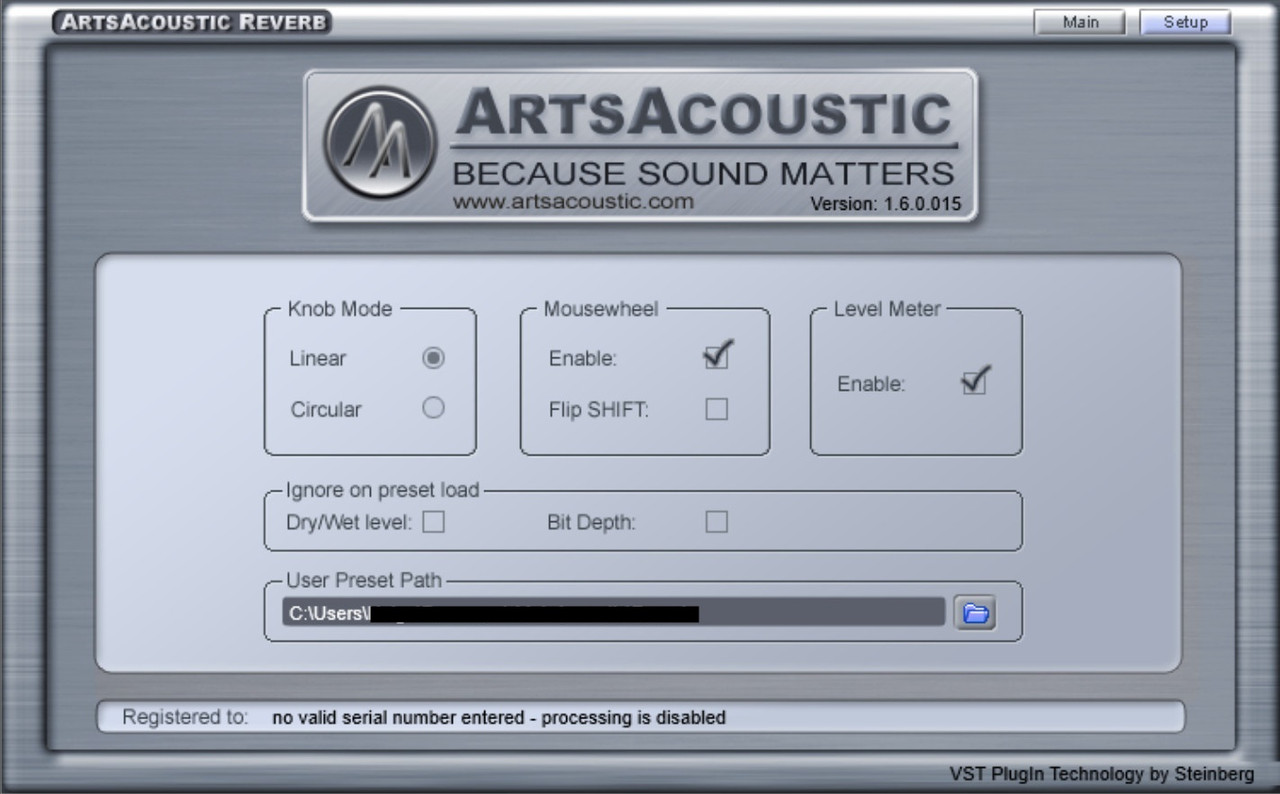Tick the Bit Depth ignore checkbox
1280x794 pixels.
click(717, 522)
